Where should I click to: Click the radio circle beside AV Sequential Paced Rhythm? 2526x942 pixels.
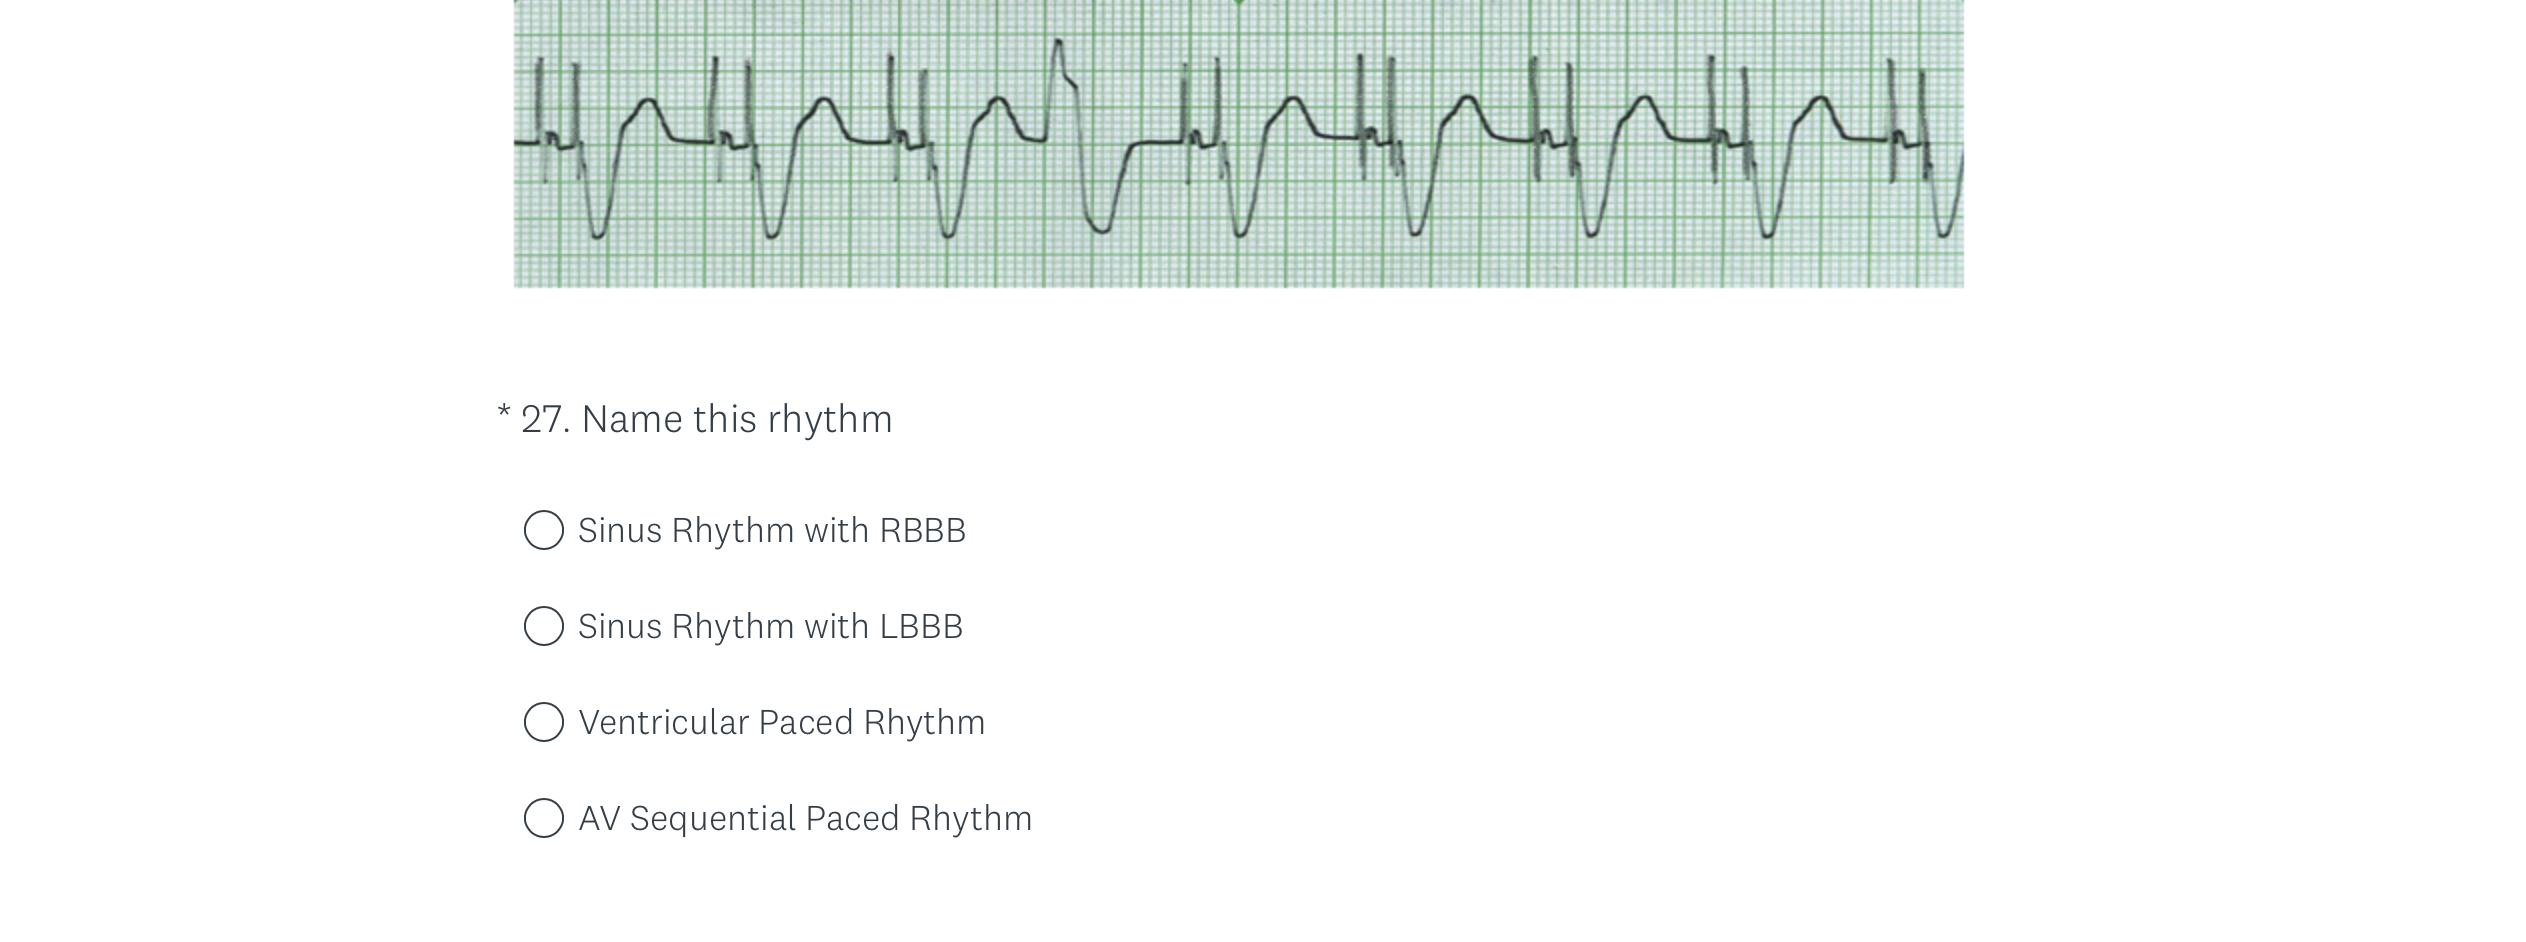(544, 817)
